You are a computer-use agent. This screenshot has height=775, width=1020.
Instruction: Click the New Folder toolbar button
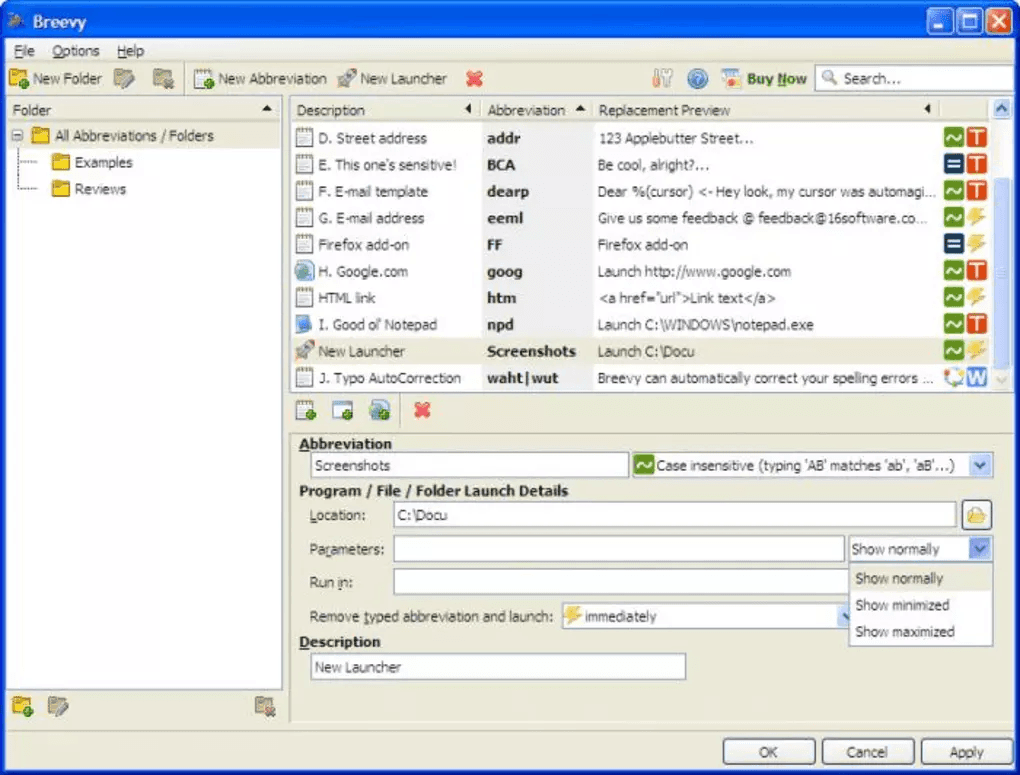(x=55, y=79)
